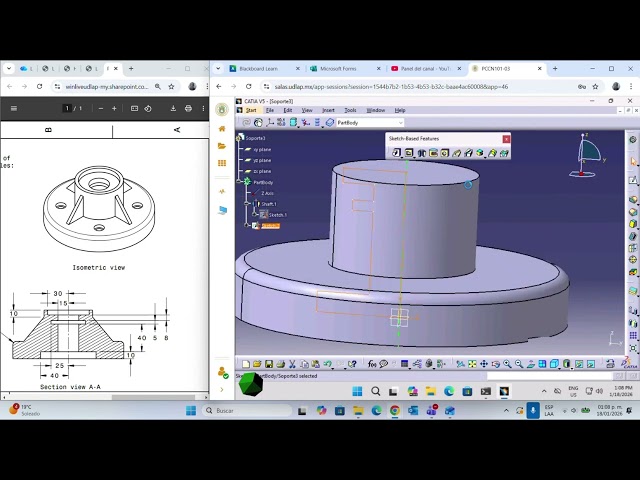Click CATIA Print icon

[x=280, y=364]
